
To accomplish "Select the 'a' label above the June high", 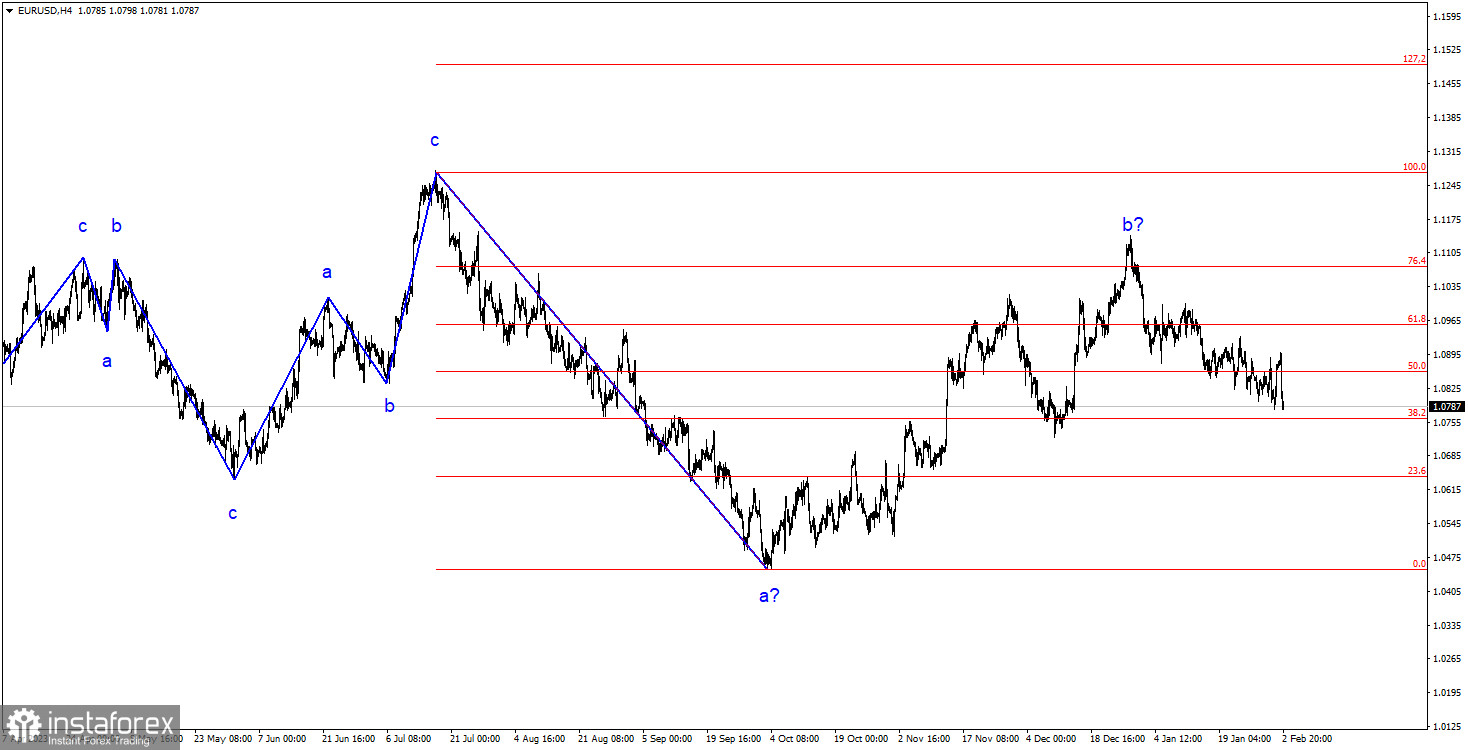I will (x=327, y=272).
